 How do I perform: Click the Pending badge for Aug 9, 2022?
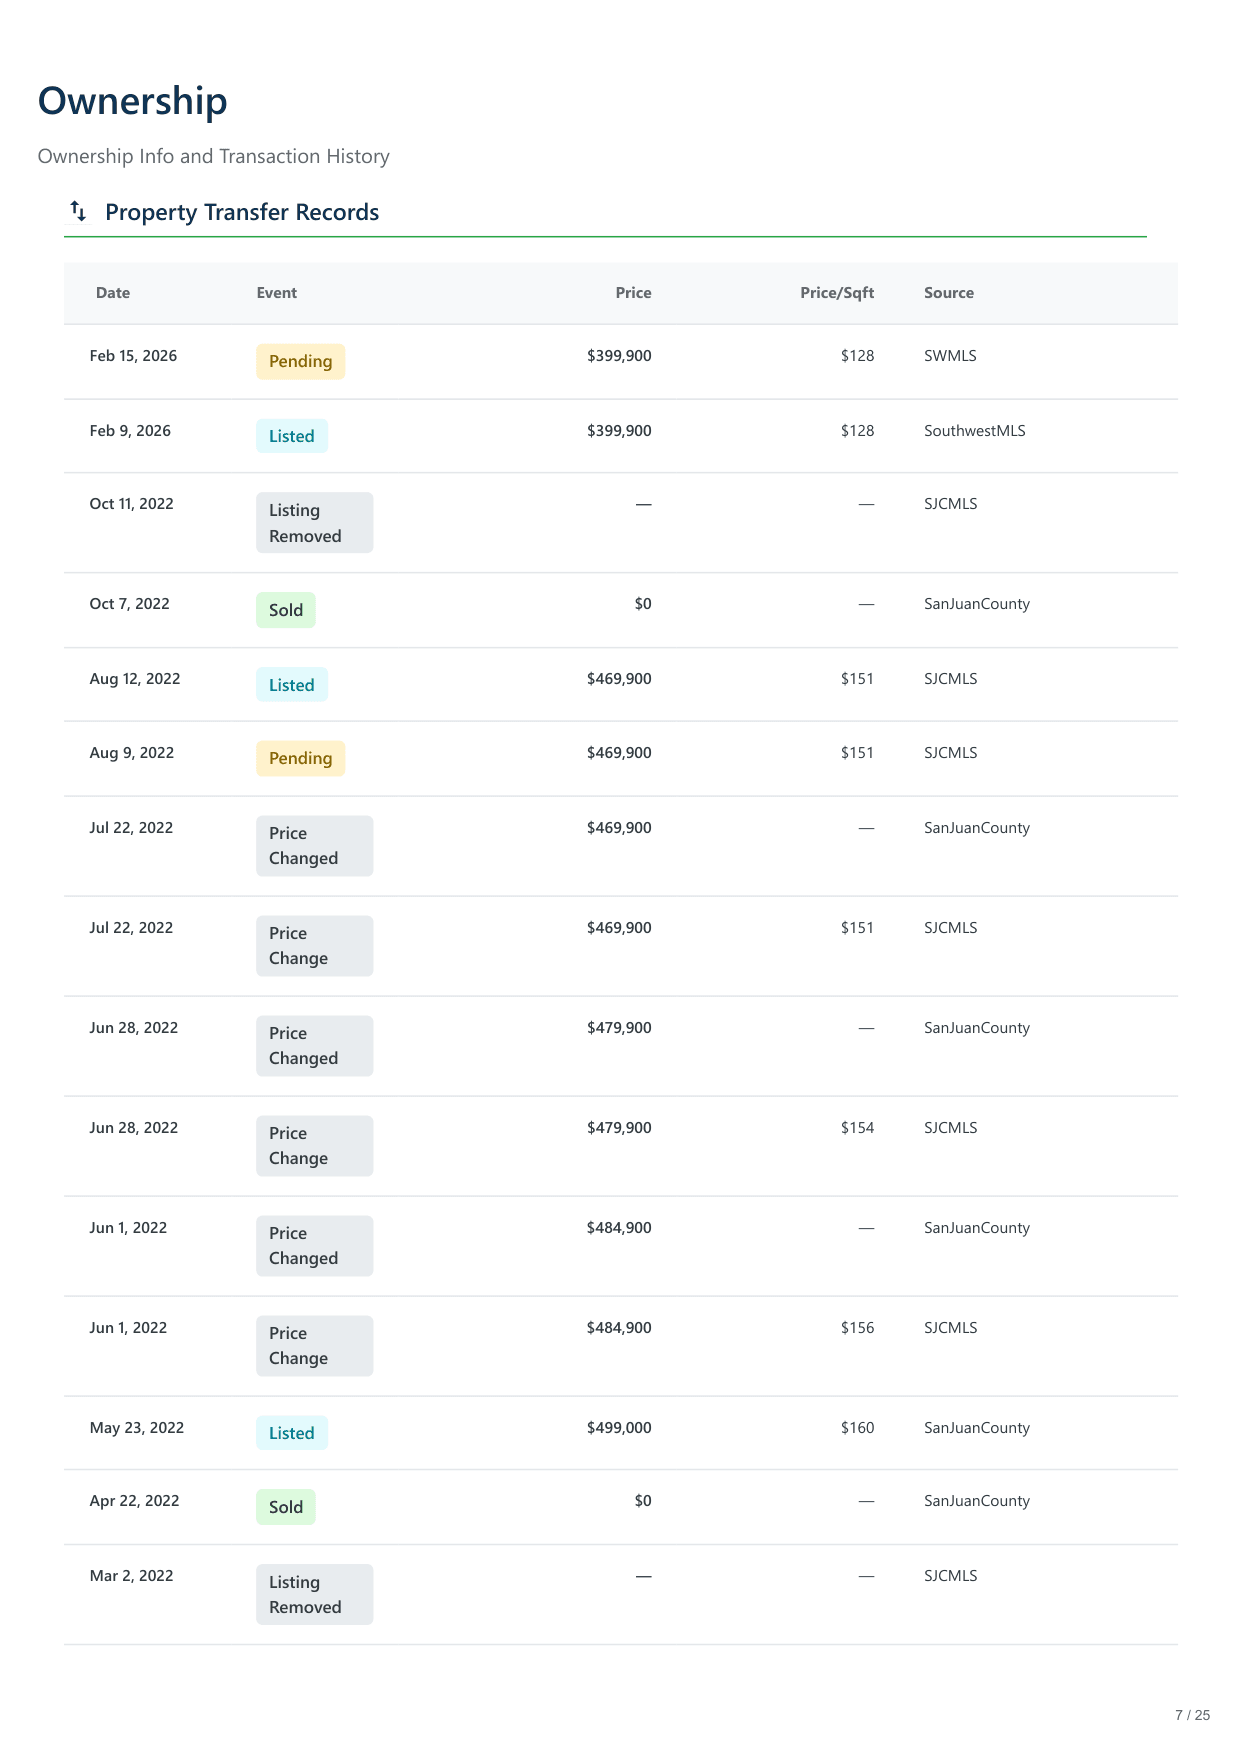pos(300,759)
